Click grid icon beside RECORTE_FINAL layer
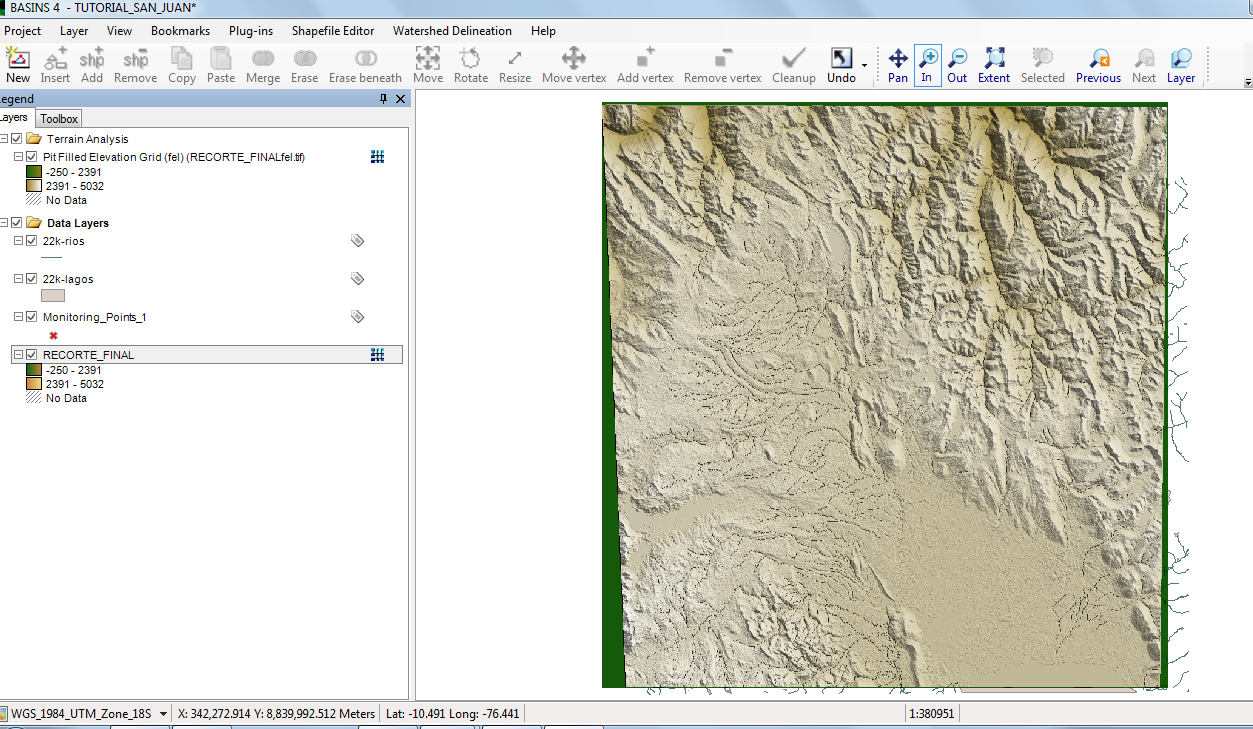 click(x=377, y=355)
